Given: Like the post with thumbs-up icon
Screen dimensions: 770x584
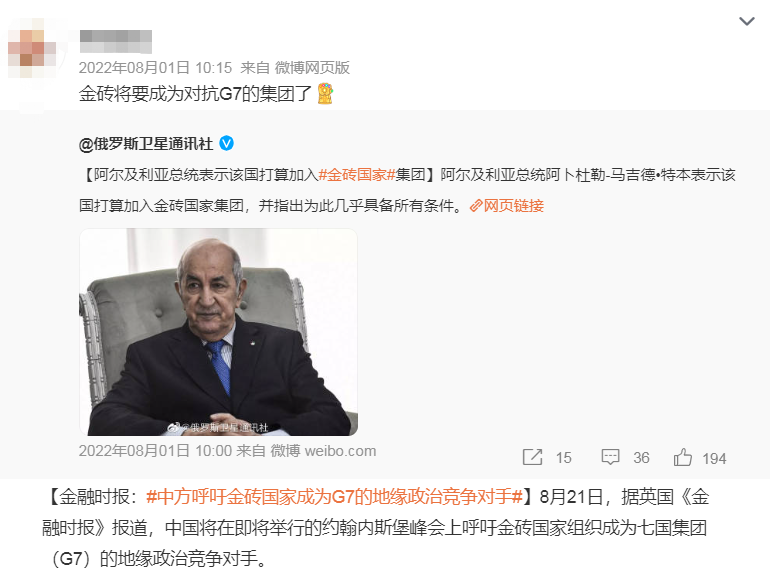Looking at the screenshot, I should click(683, 457).
